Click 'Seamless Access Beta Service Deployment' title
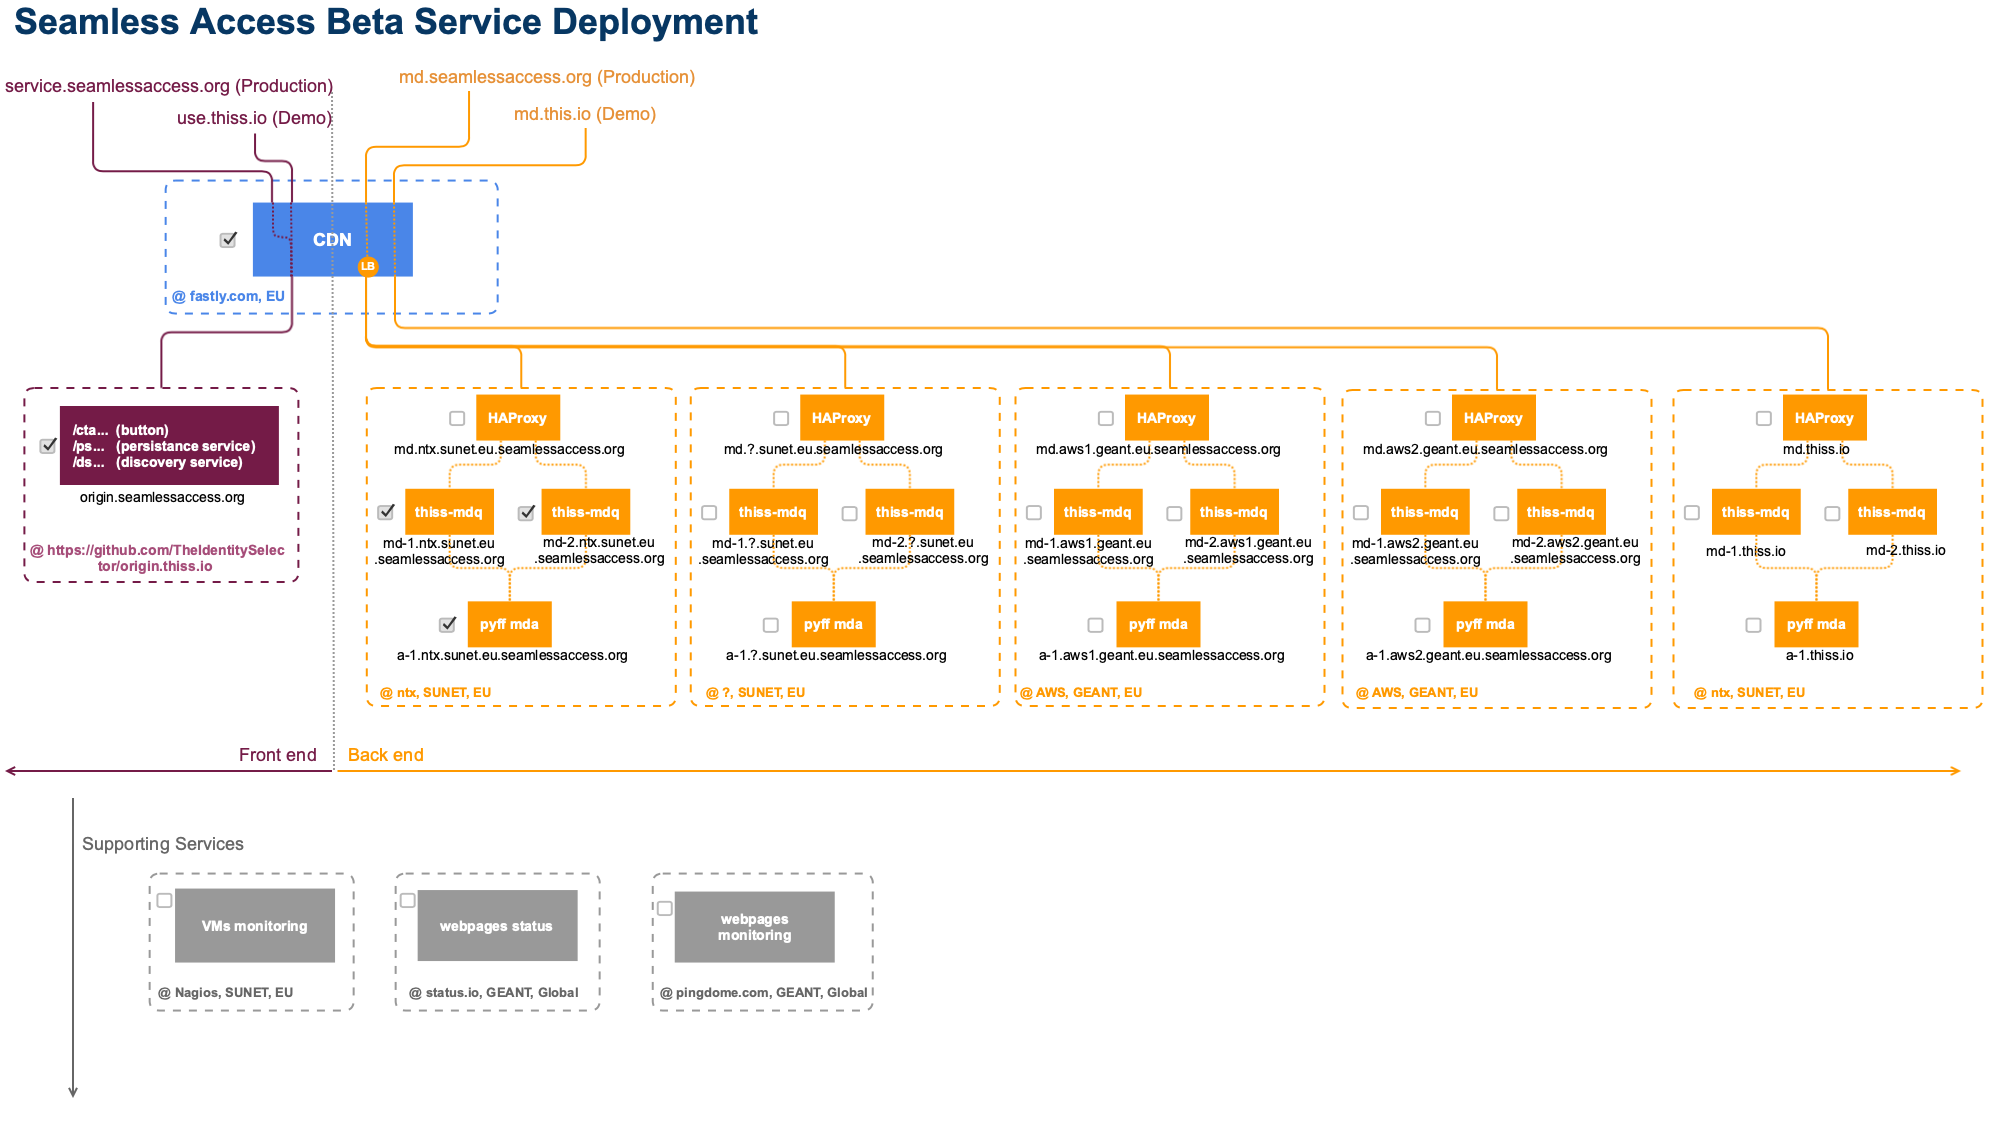 point(386,22)
